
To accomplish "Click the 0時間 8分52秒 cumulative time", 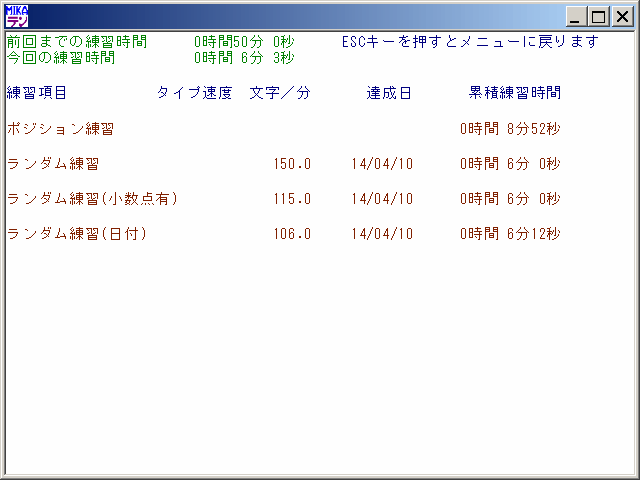I will (x=510, y=129).
